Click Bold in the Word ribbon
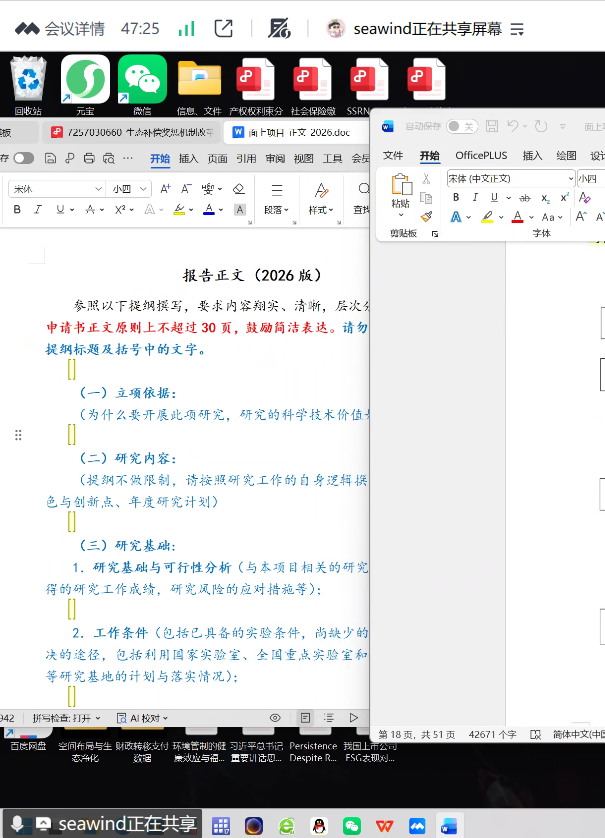Screen dimensions: 605x838 pyautogui.click(x=456, y=198)
